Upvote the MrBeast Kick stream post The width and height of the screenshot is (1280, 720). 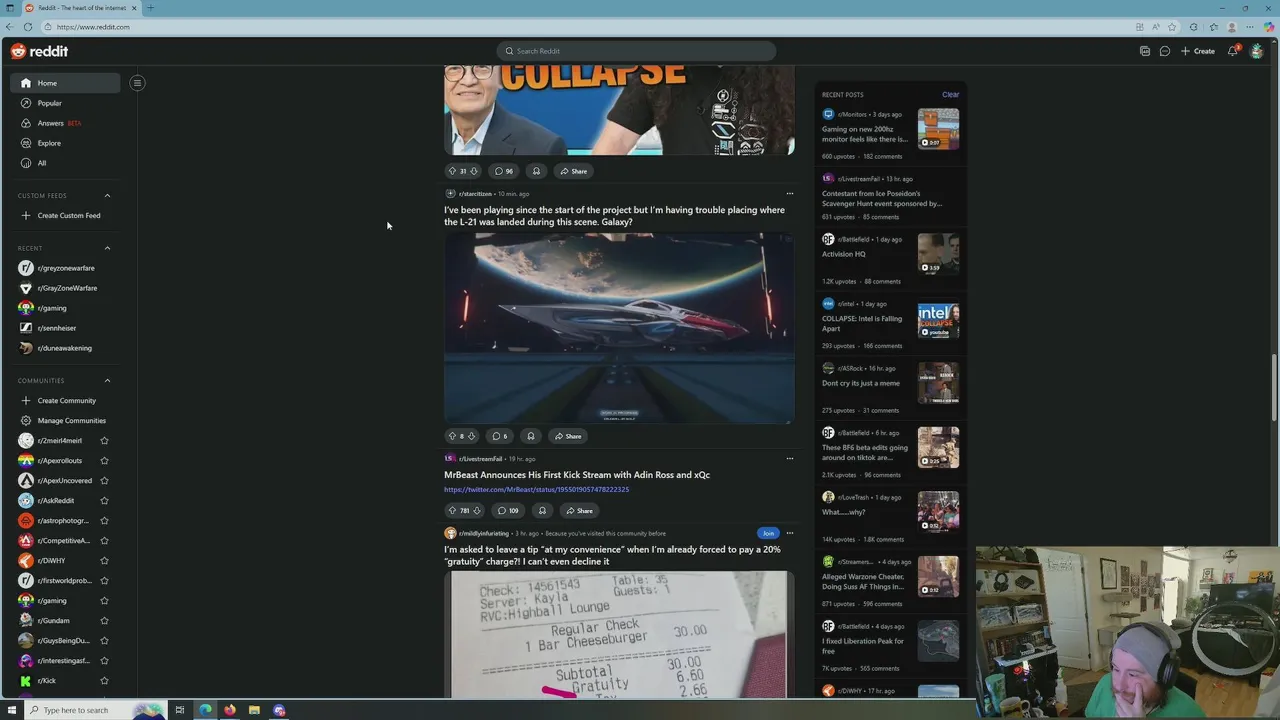pyautogui.click(x=452, y=511)
